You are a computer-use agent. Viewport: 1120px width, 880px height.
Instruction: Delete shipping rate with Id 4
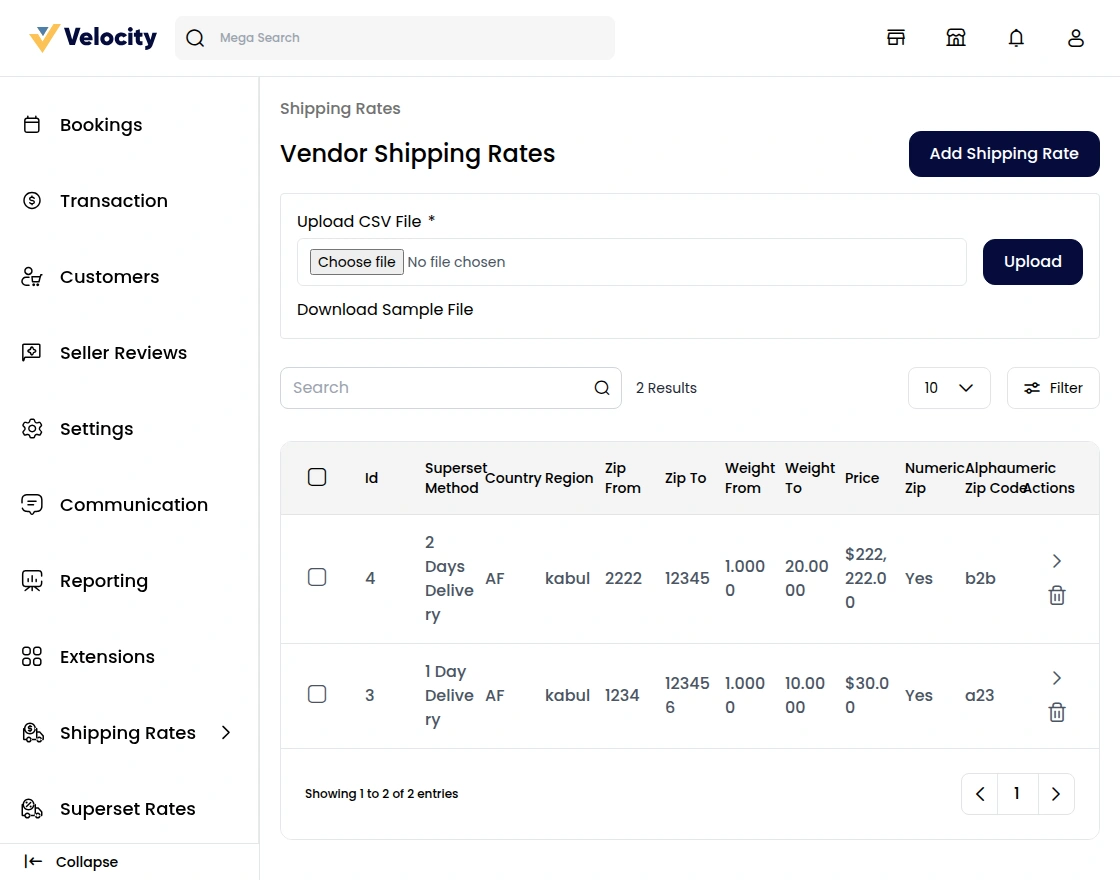click(1057, 596)
